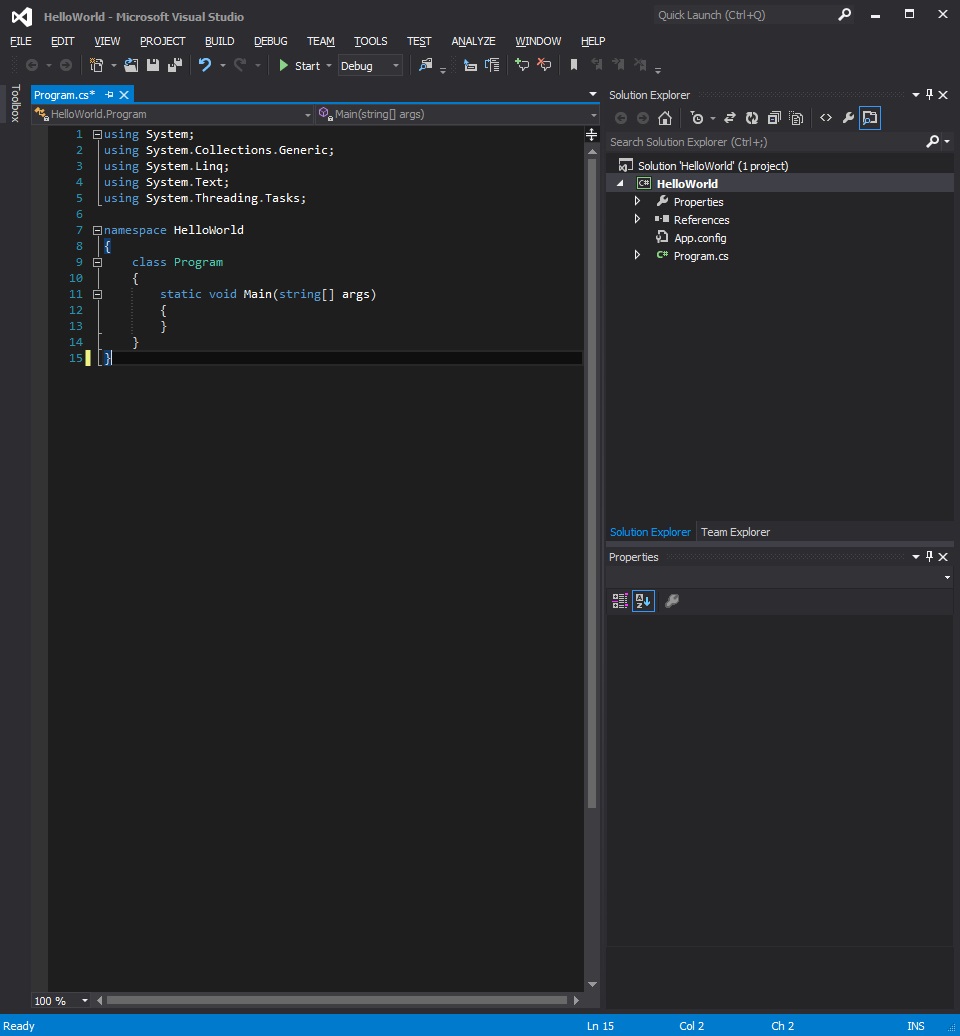Image resolution: width=960 pixels, height=1036 pixels.
Task: Open the Start button dropdown arrow
Action: 329,65
